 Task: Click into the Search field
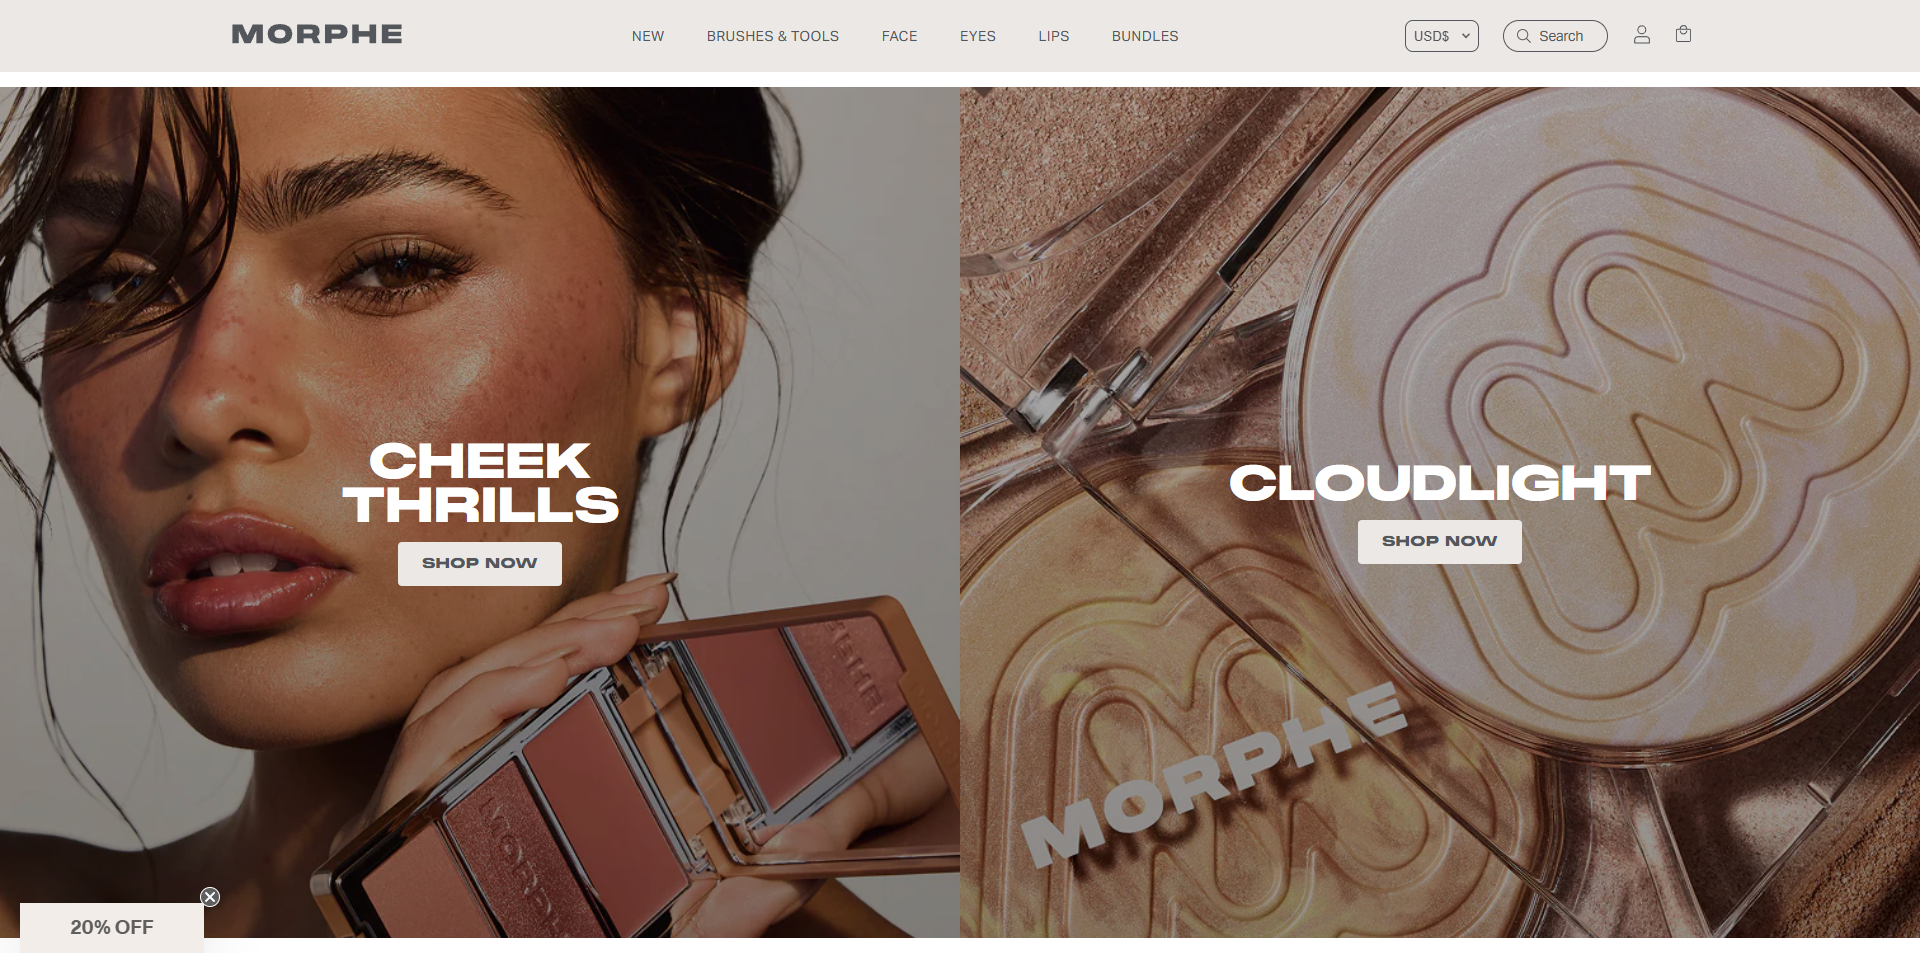point(1555,36)
